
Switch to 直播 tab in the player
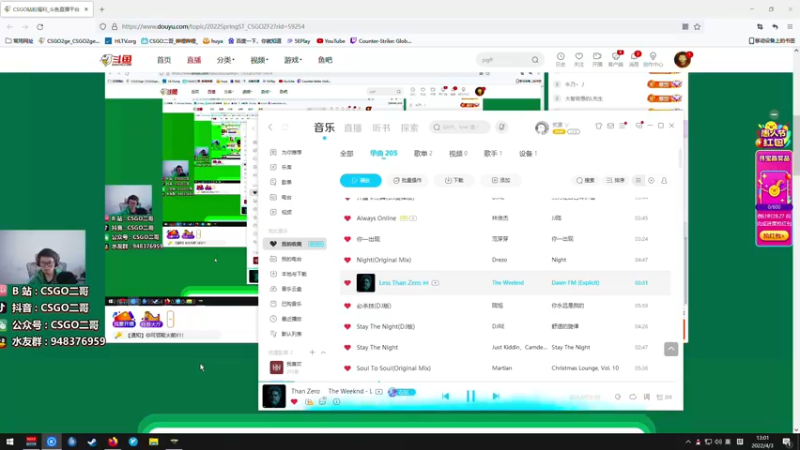click(353, 128)
